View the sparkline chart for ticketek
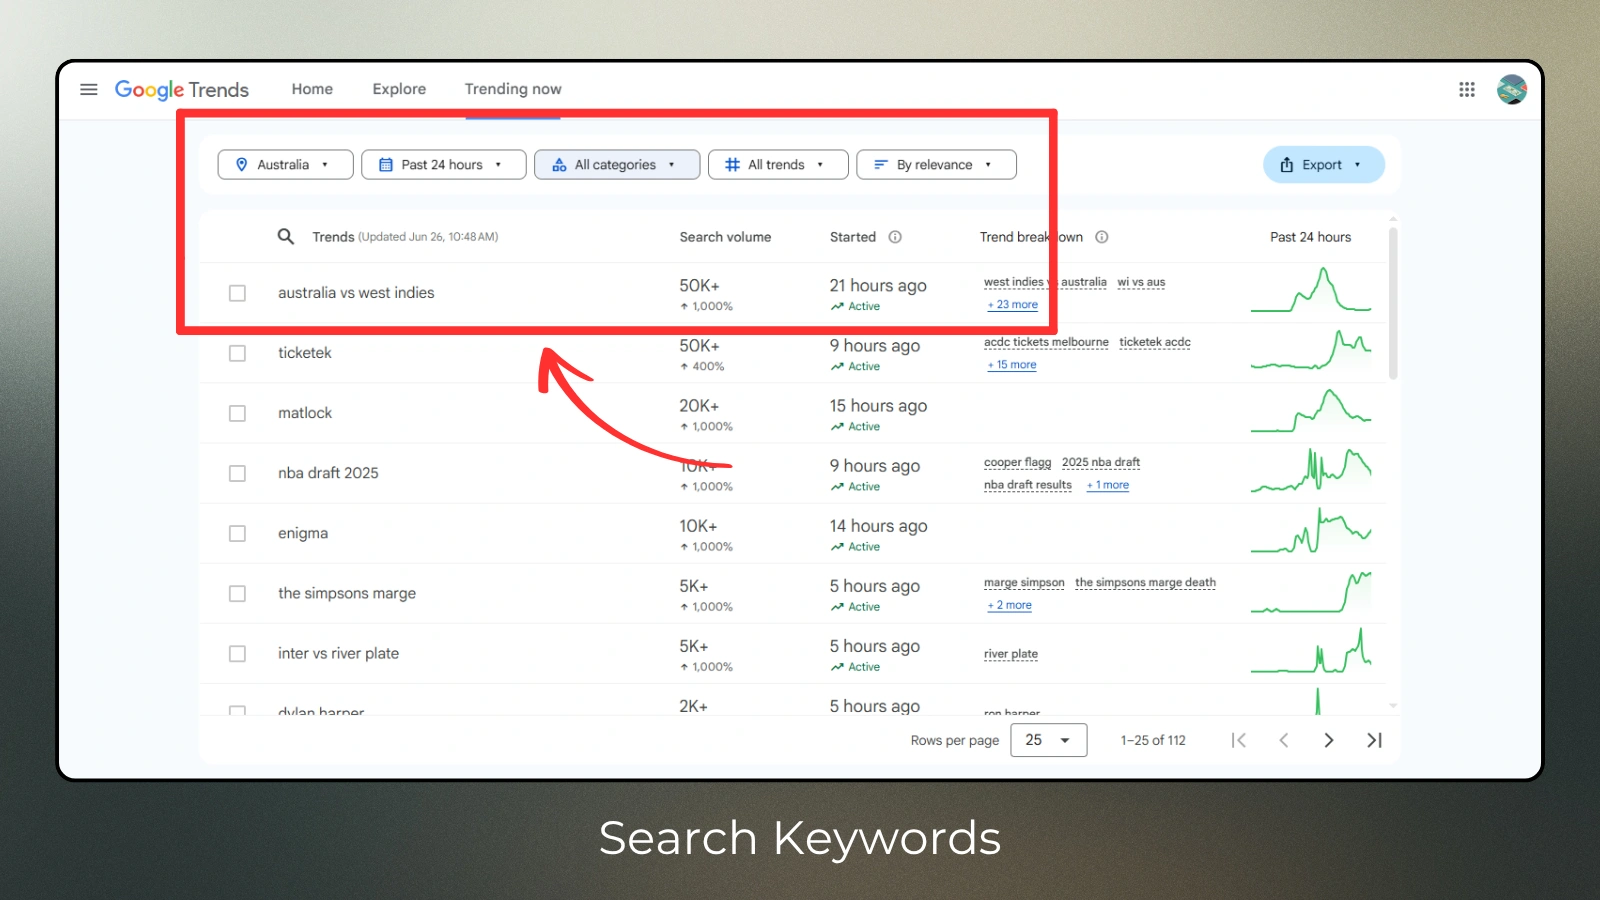The width and height of the screenshot is (1600, 900). (x=1311, y=350)
